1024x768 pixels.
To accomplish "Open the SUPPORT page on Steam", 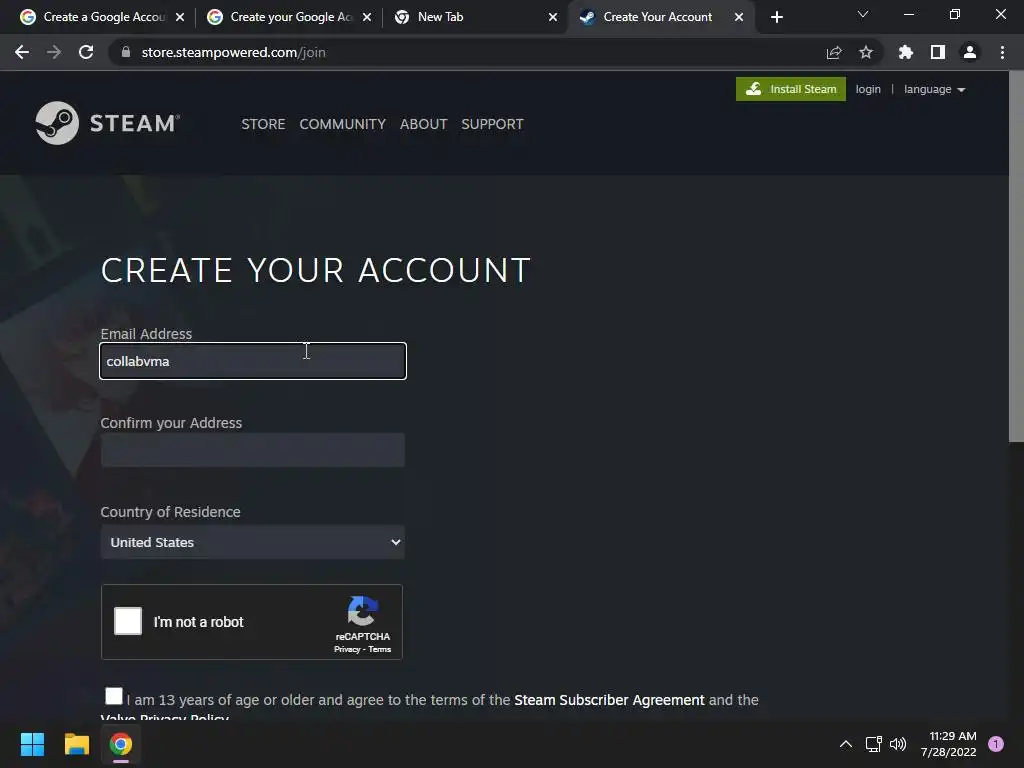I will point(492,124).
